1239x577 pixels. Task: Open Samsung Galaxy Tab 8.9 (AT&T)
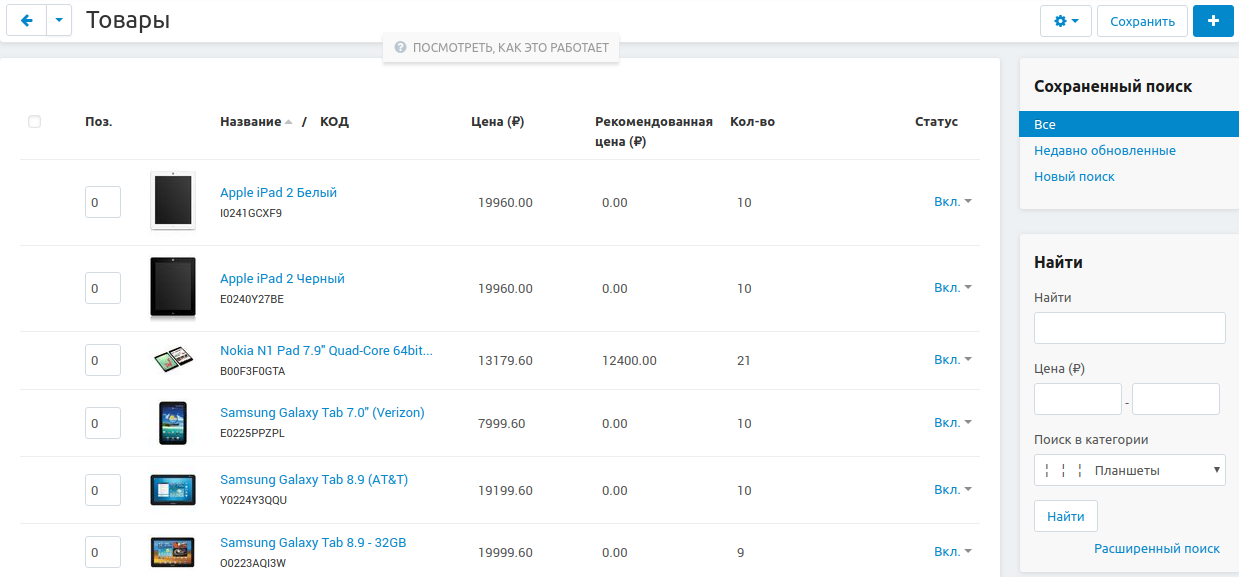point(314,479)
